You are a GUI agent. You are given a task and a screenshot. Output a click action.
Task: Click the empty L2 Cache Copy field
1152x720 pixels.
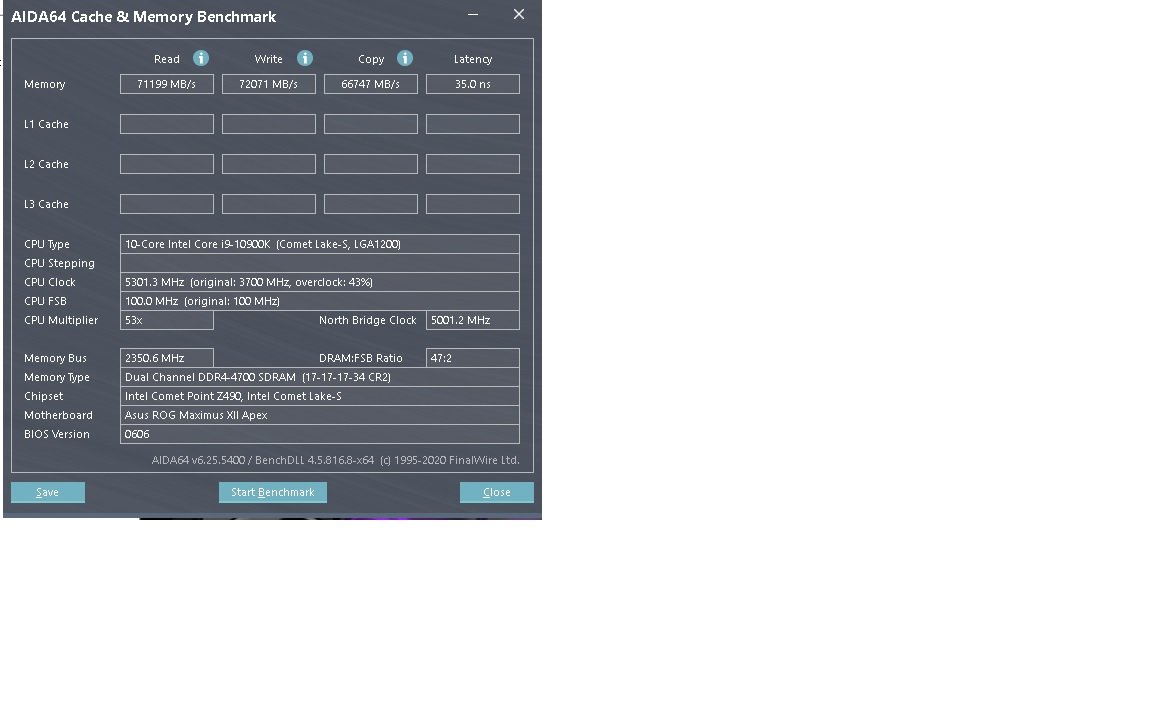pos(371,164)
